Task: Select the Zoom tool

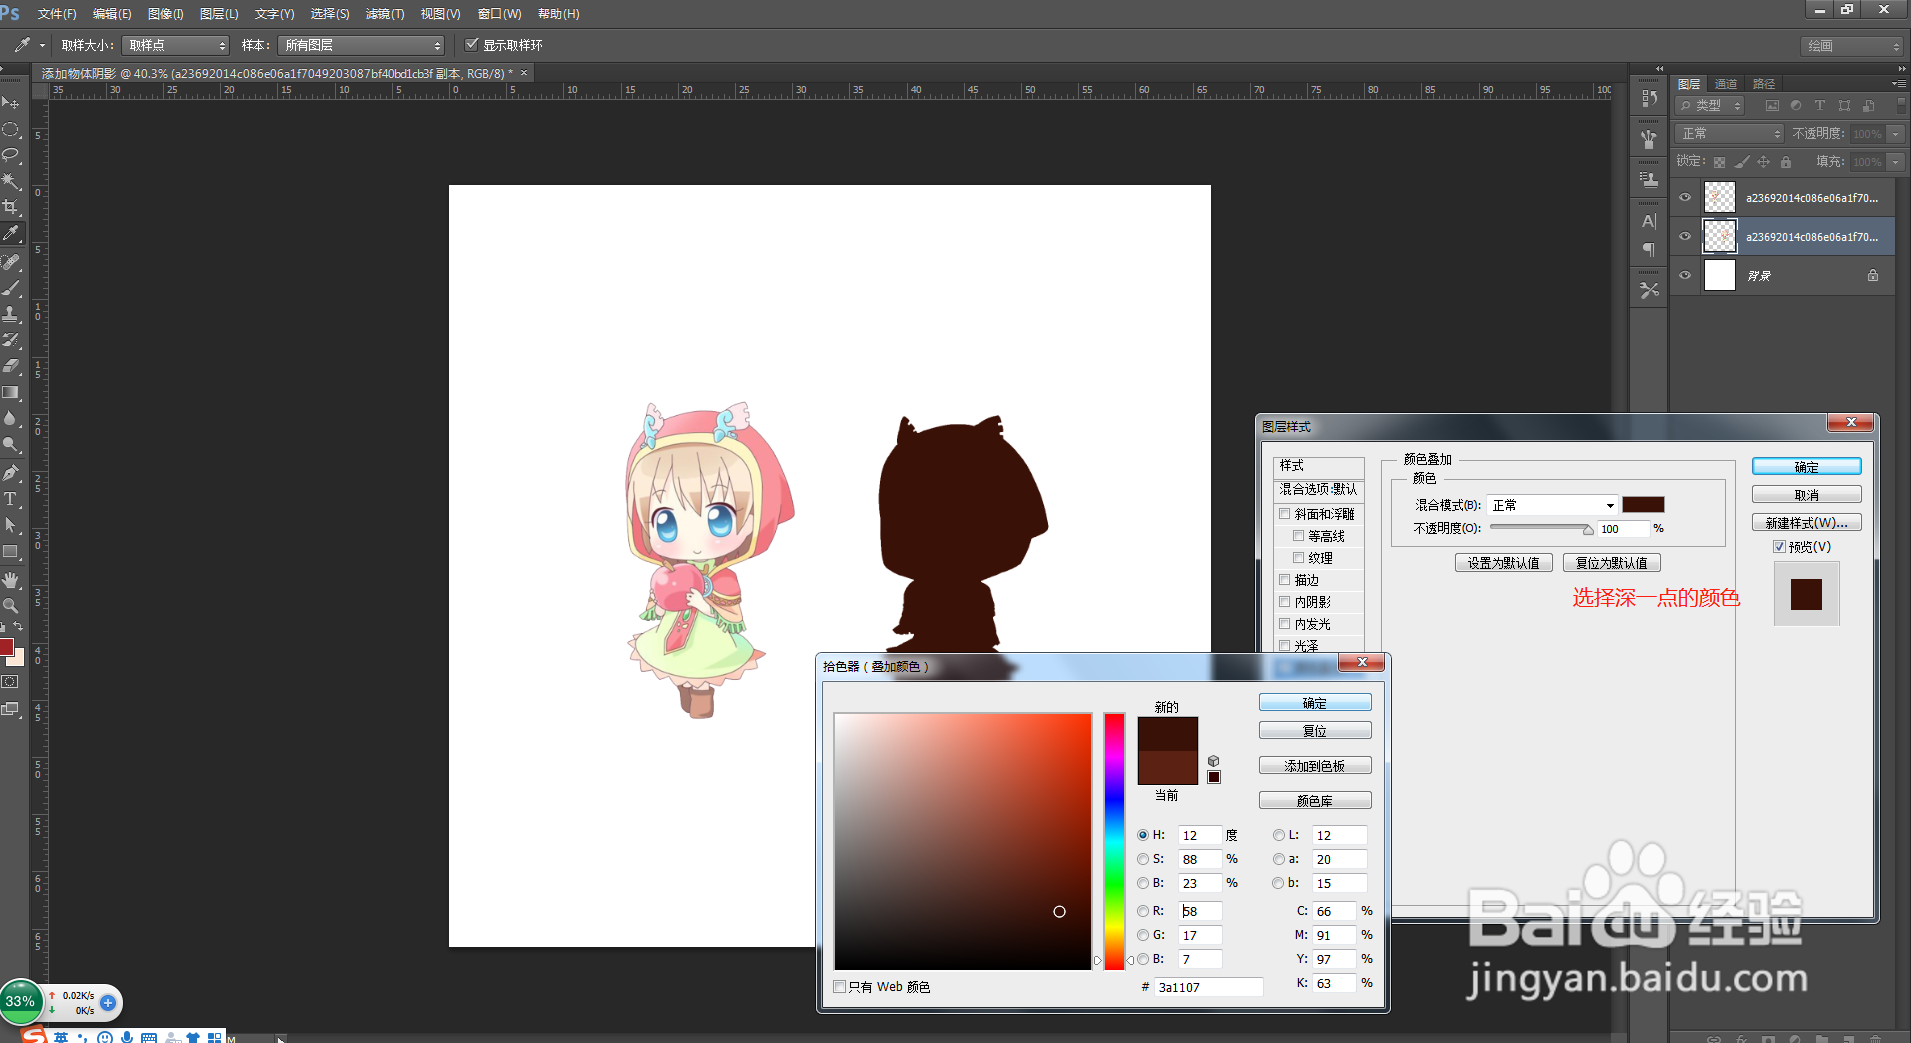Action: [11, 606]
